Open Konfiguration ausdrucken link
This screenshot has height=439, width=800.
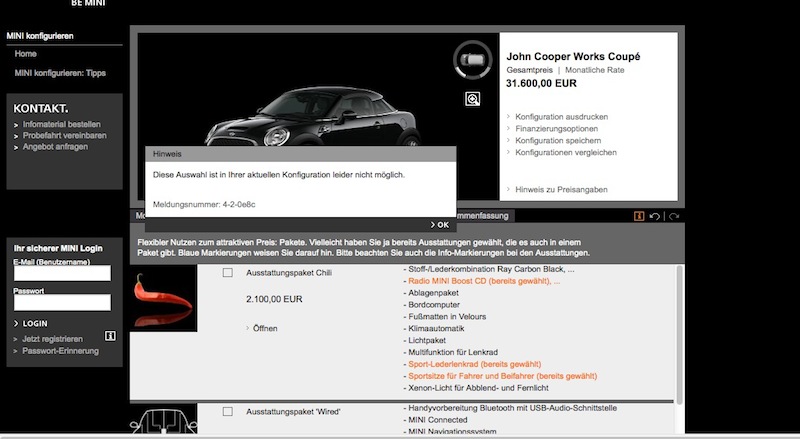(561, 117)
